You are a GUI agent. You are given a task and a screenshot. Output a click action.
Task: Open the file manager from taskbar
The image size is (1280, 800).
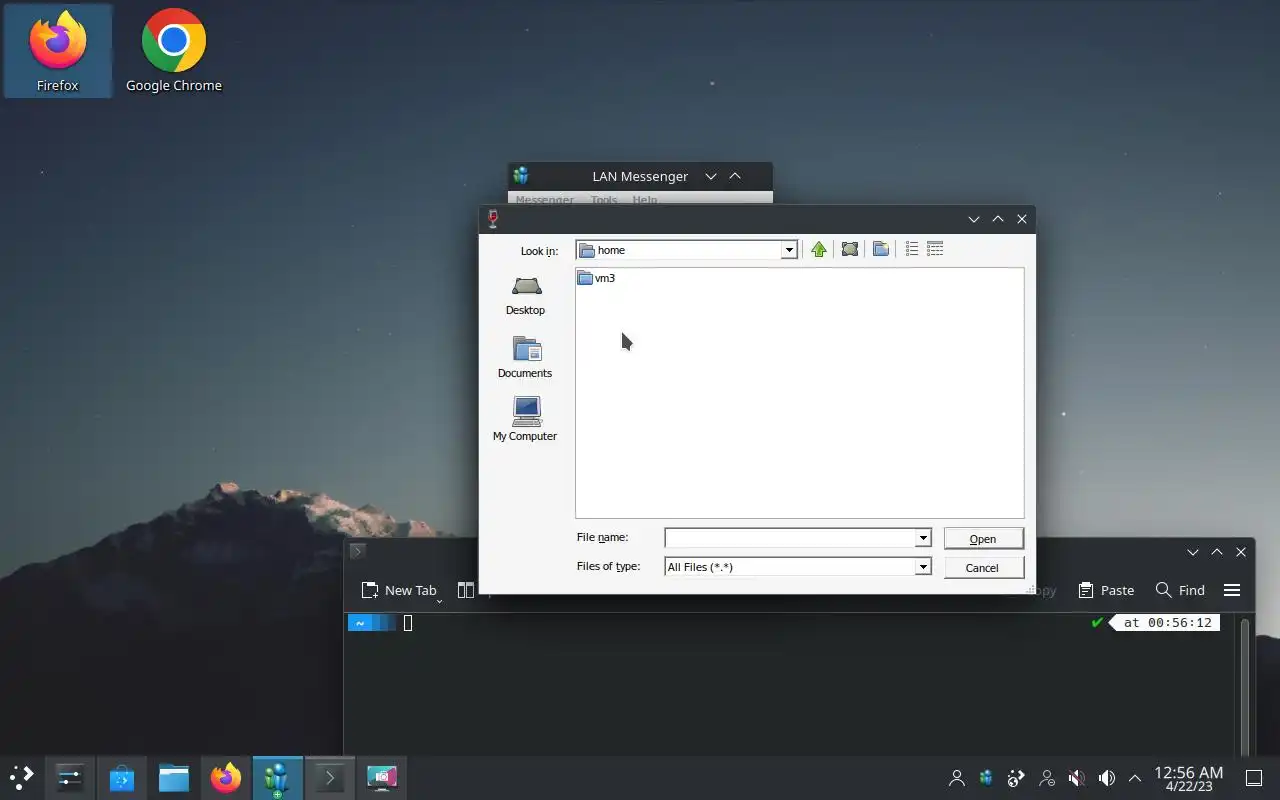(x=174, y=777)
